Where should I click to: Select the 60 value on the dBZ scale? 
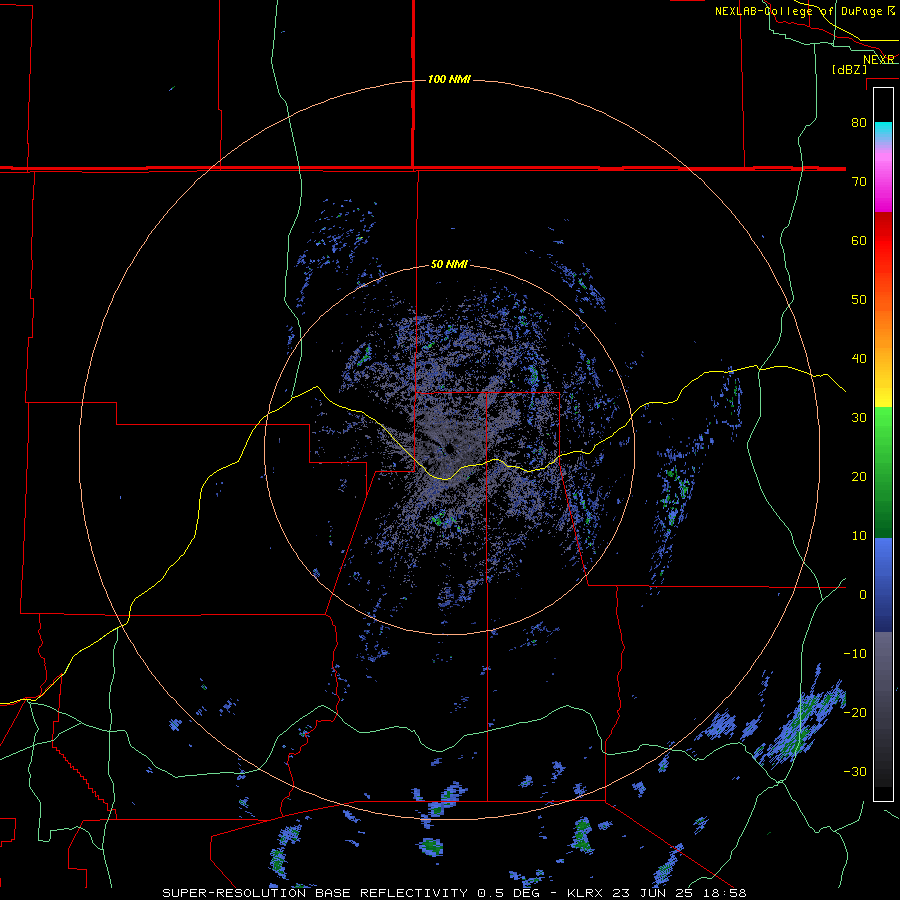tap(859, 240)
